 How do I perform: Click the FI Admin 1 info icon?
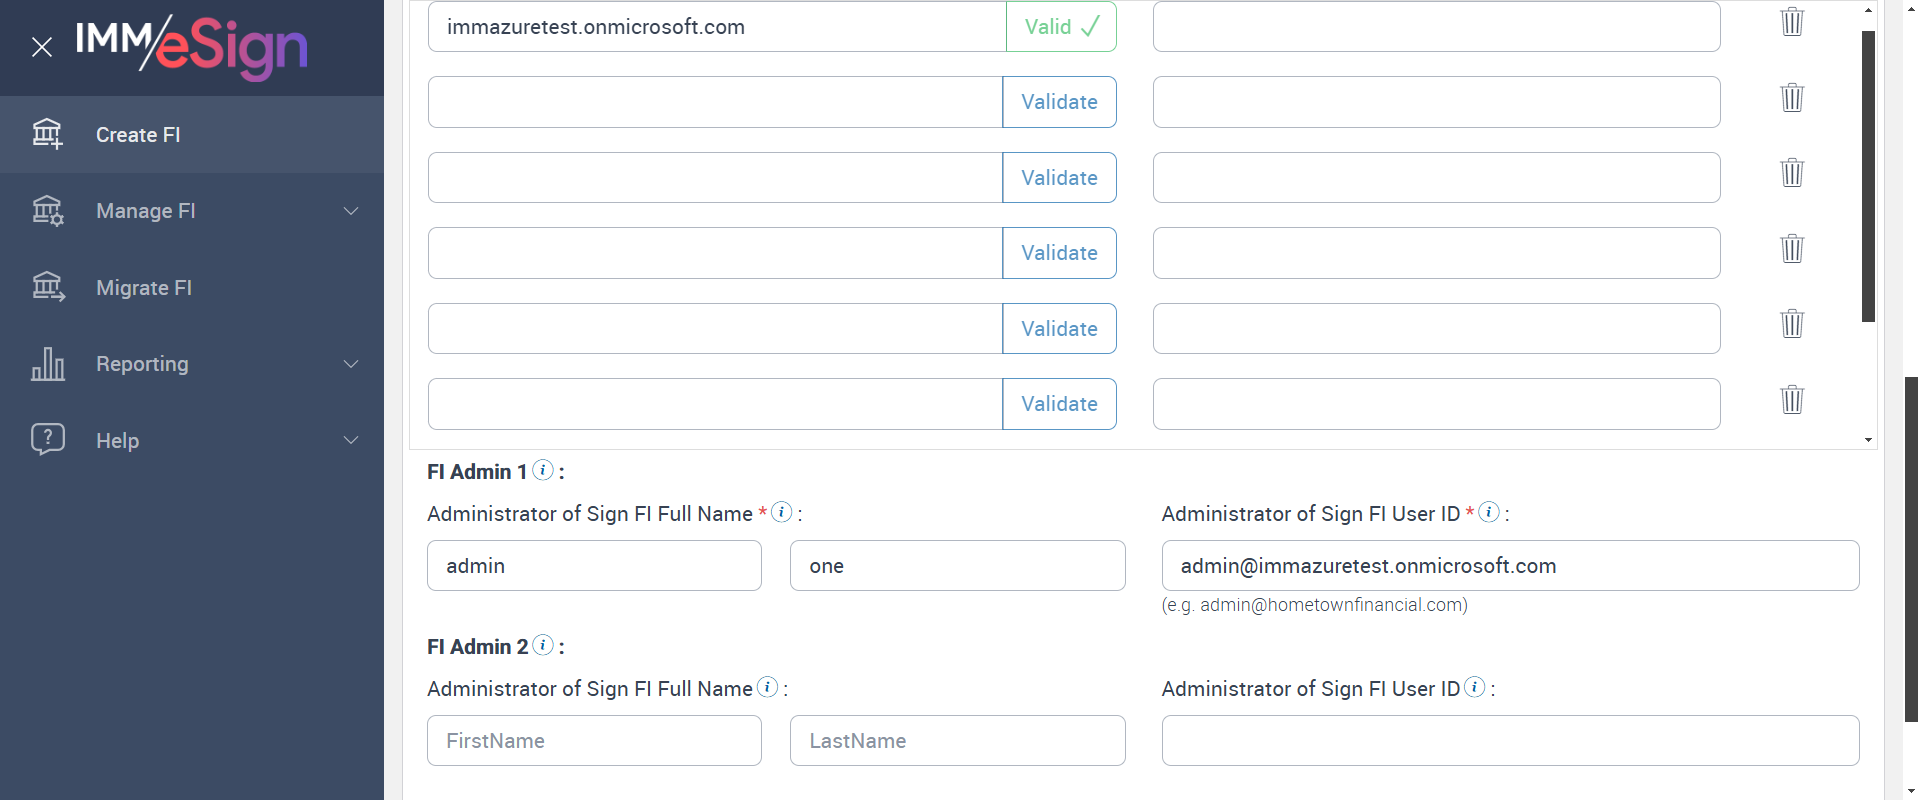tap(543, 470)
